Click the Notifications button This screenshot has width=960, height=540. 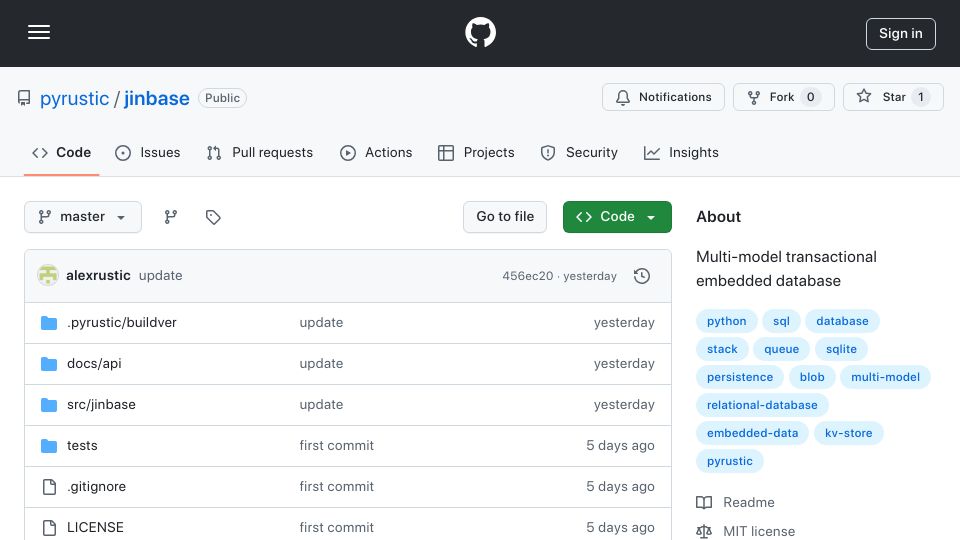663,97
